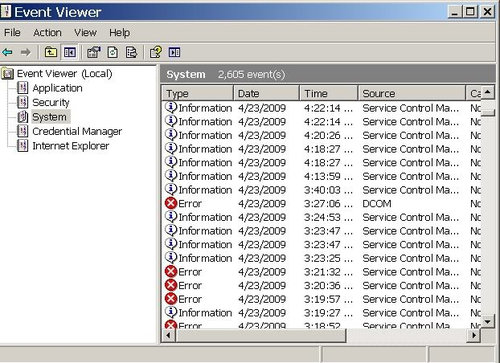
Task: Toggle the Show/Hide Console Tree toolbar icon
Action: 70,52
